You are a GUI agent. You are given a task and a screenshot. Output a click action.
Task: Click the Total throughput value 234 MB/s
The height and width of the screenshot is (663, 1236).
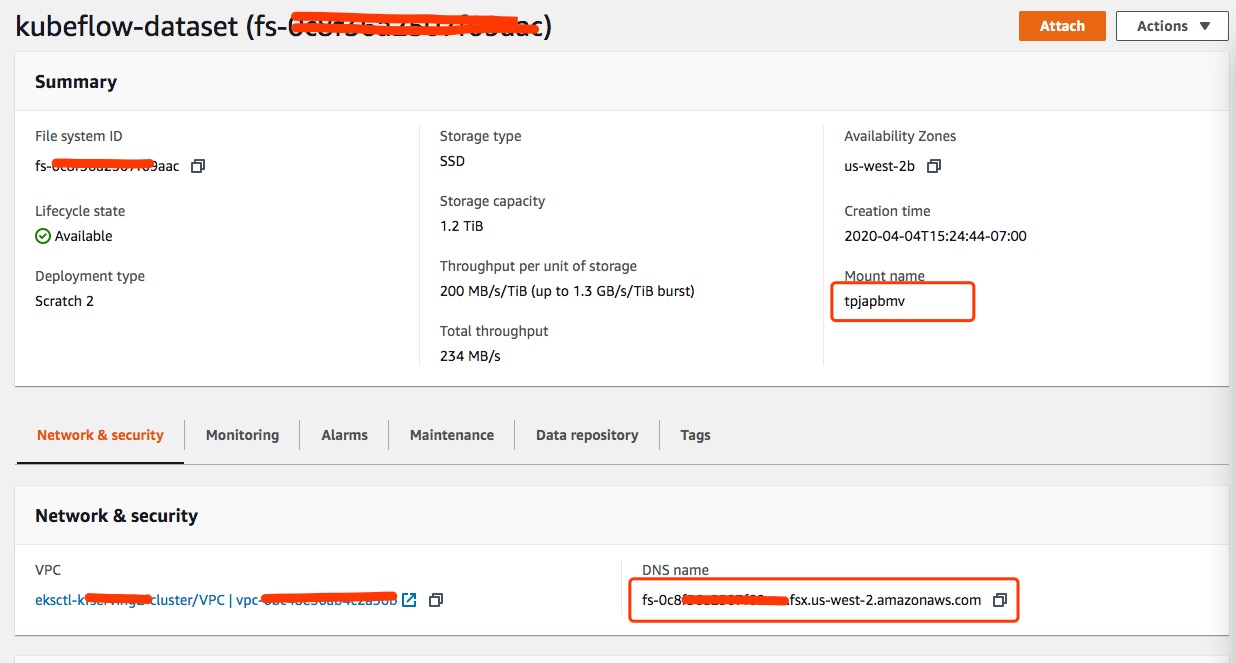(470, 356)
